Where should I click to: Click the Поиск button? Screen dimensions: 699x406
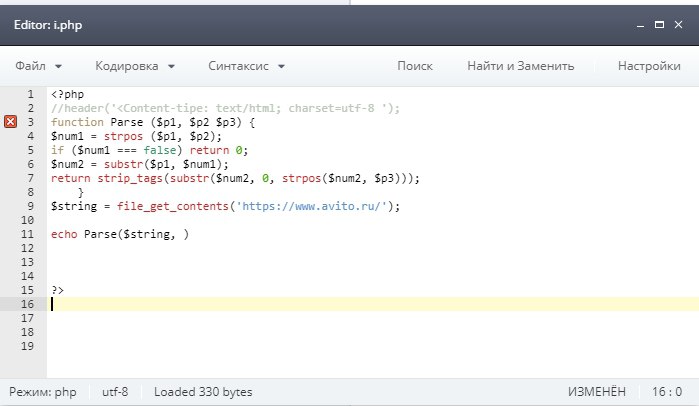tap(415, 66)
